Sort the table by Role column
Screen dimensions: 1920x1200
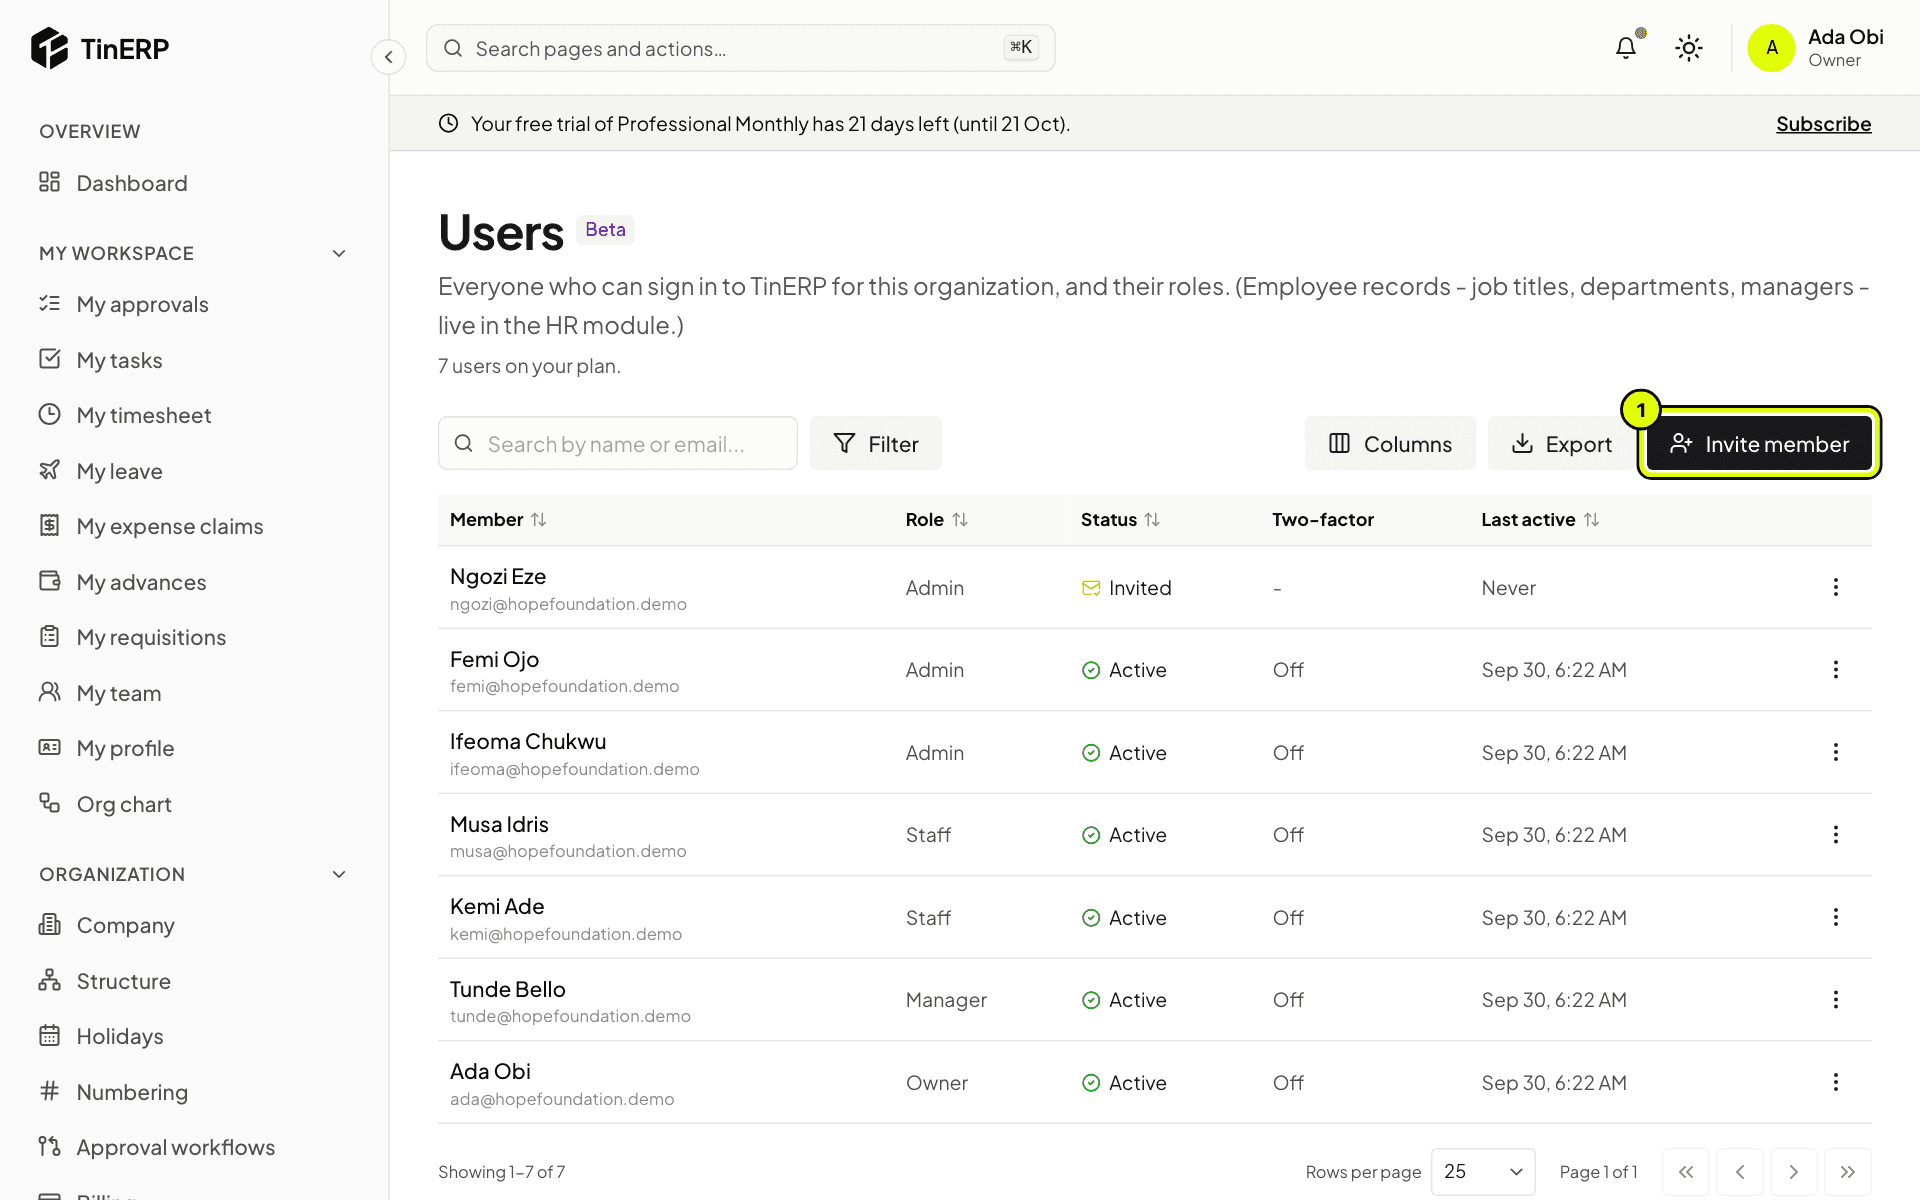[937, 520]
